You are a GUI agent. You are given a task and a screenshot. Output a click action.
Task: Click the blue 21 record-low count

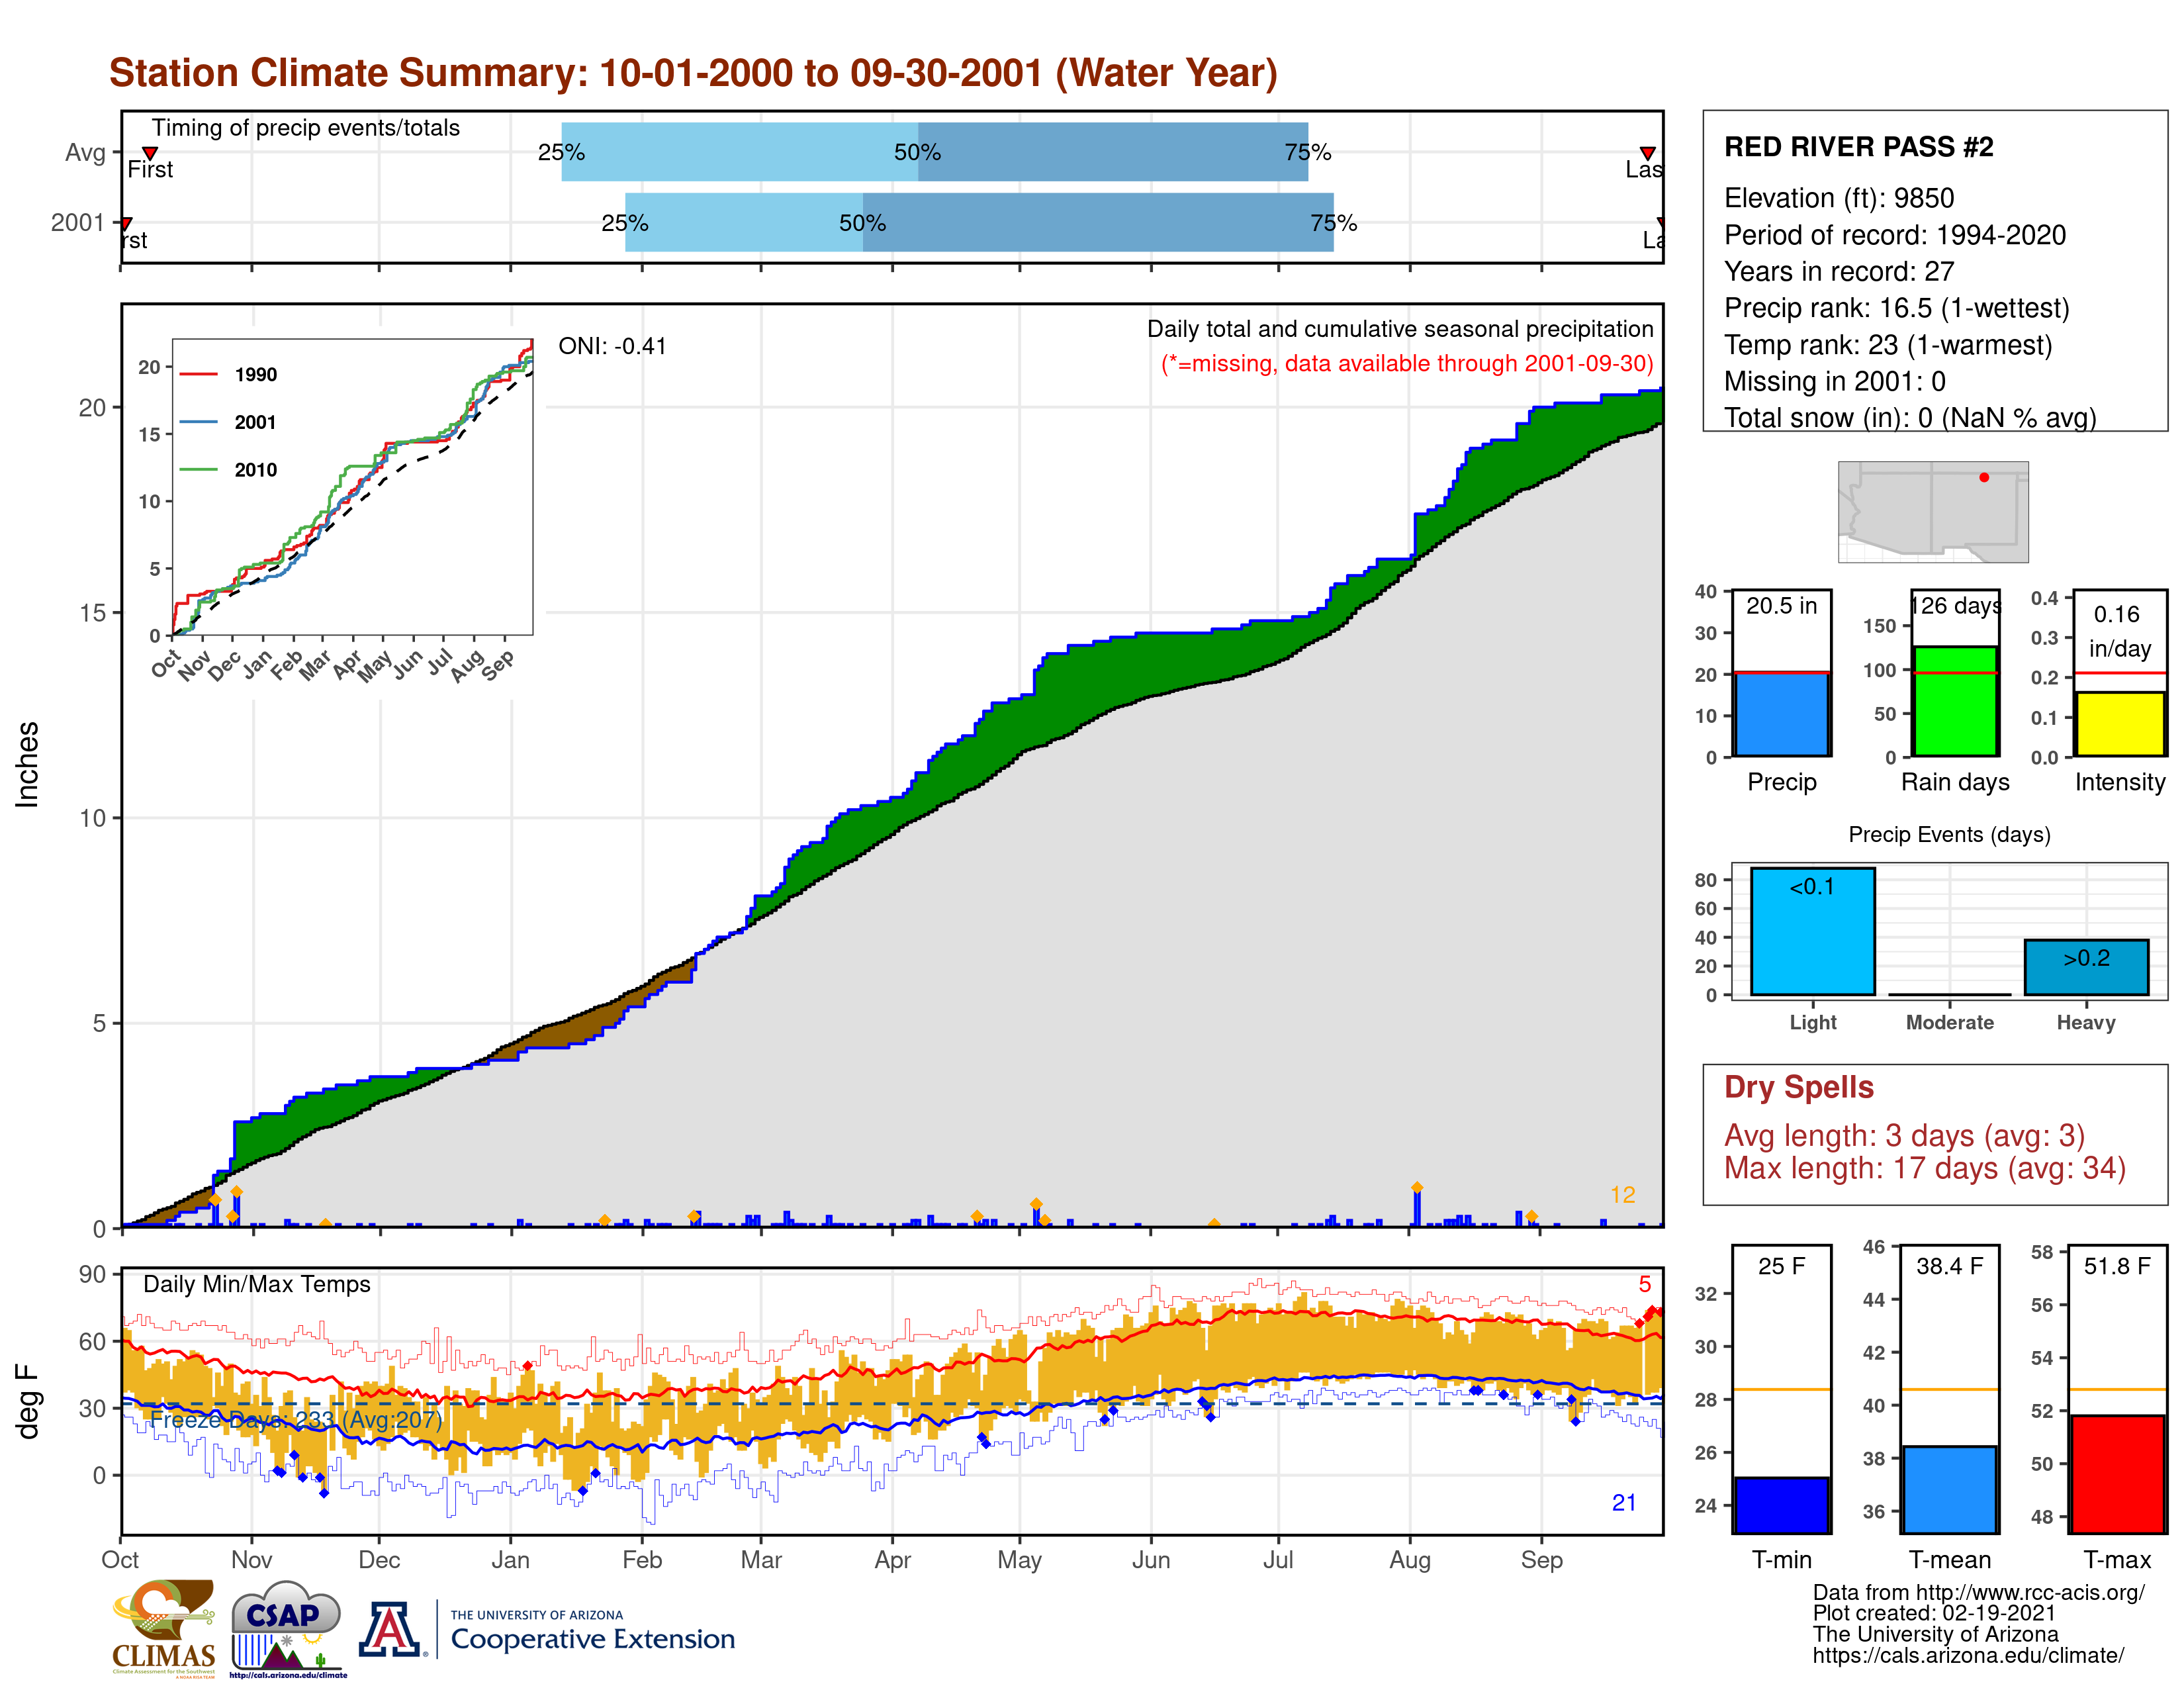click(x=1623, y=1503)
